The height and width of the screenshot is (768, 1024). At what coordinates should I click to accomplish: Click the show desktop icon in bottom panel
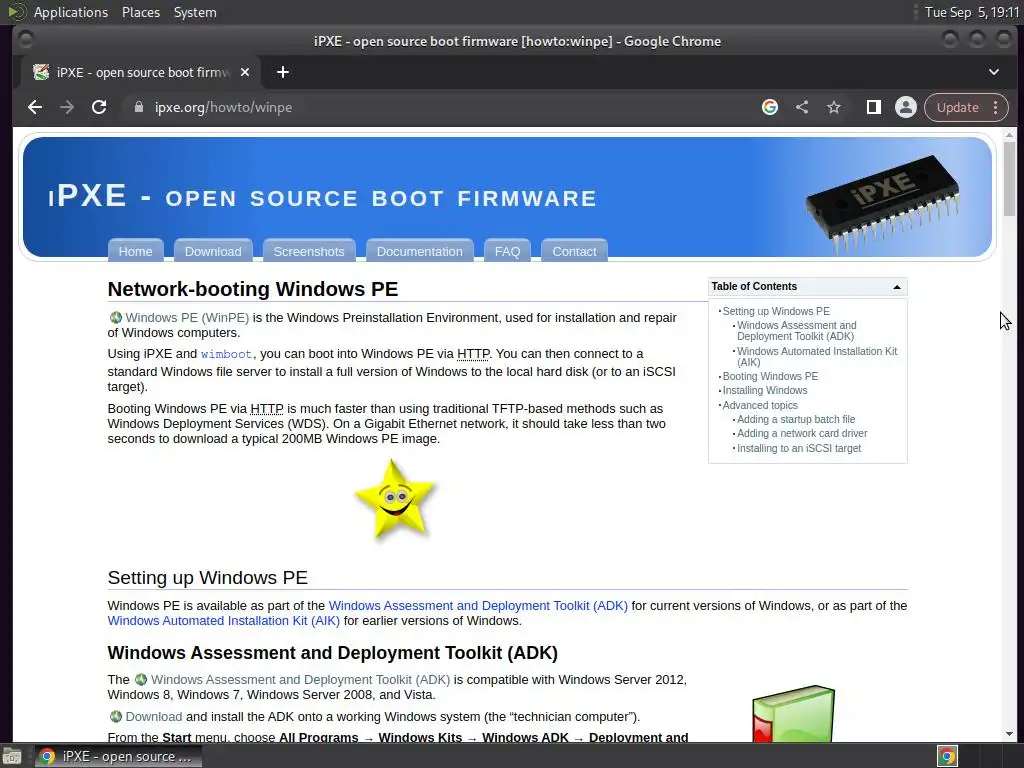(x=12, y=756)
